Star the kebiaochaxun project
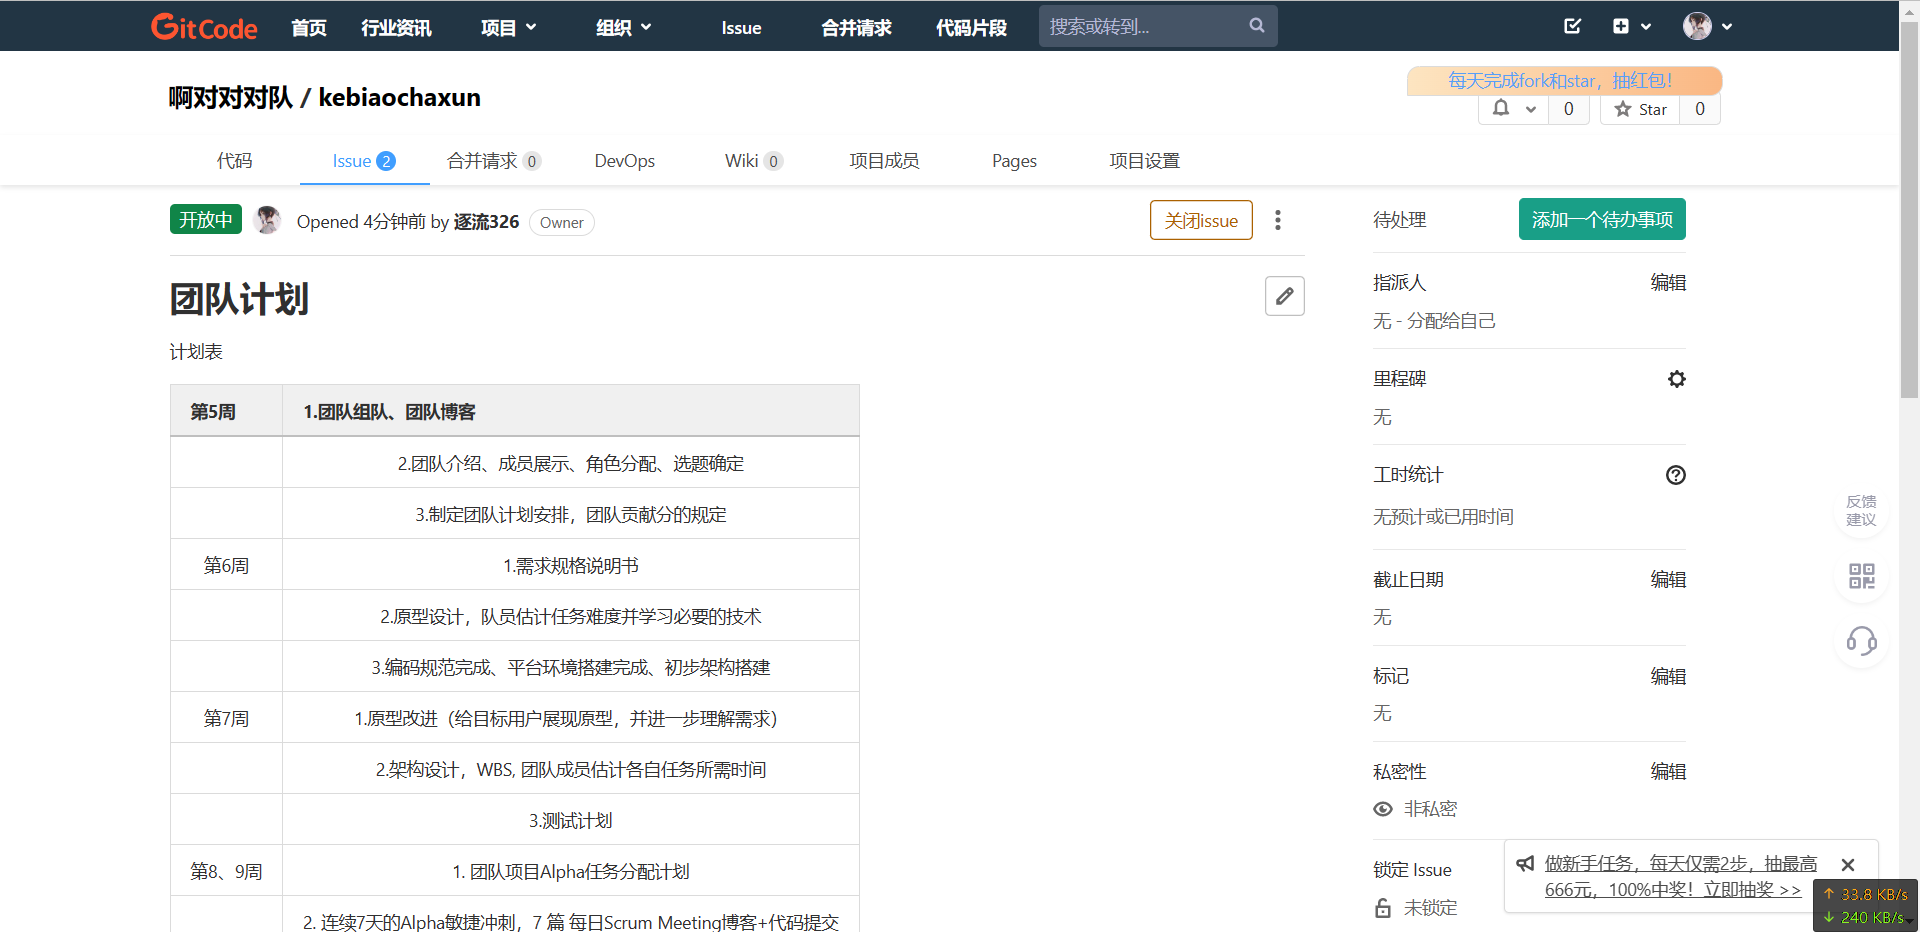The image size is (1920, 932). [x=1640, y=109]
